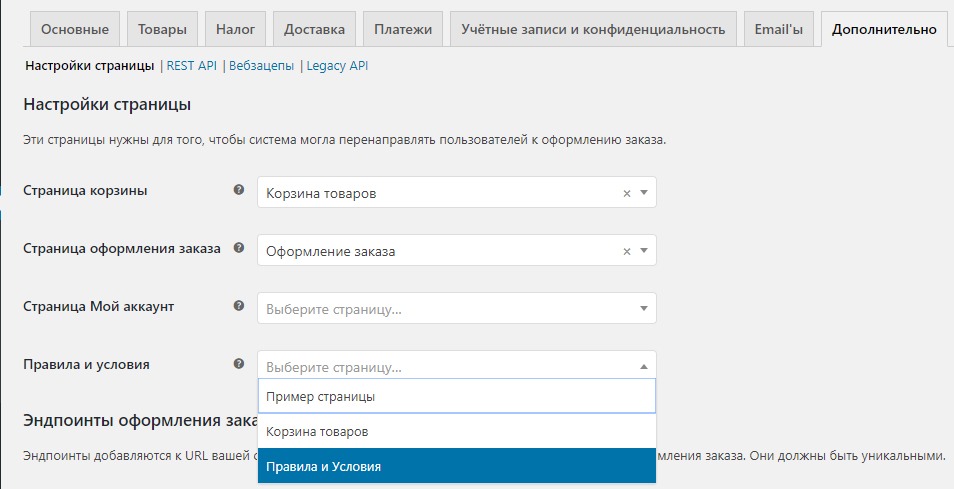
Task: Open help tooltip for Страница Мой аккаунт
Action: (x=238, y=305)
